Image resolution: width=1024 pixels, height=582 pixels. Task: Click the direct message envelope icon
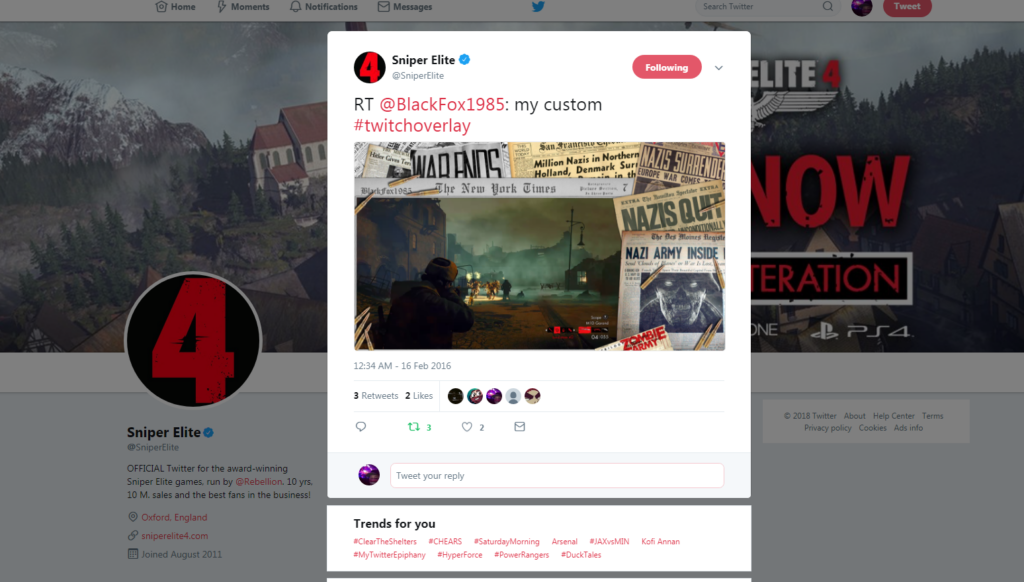coord(519,427)
